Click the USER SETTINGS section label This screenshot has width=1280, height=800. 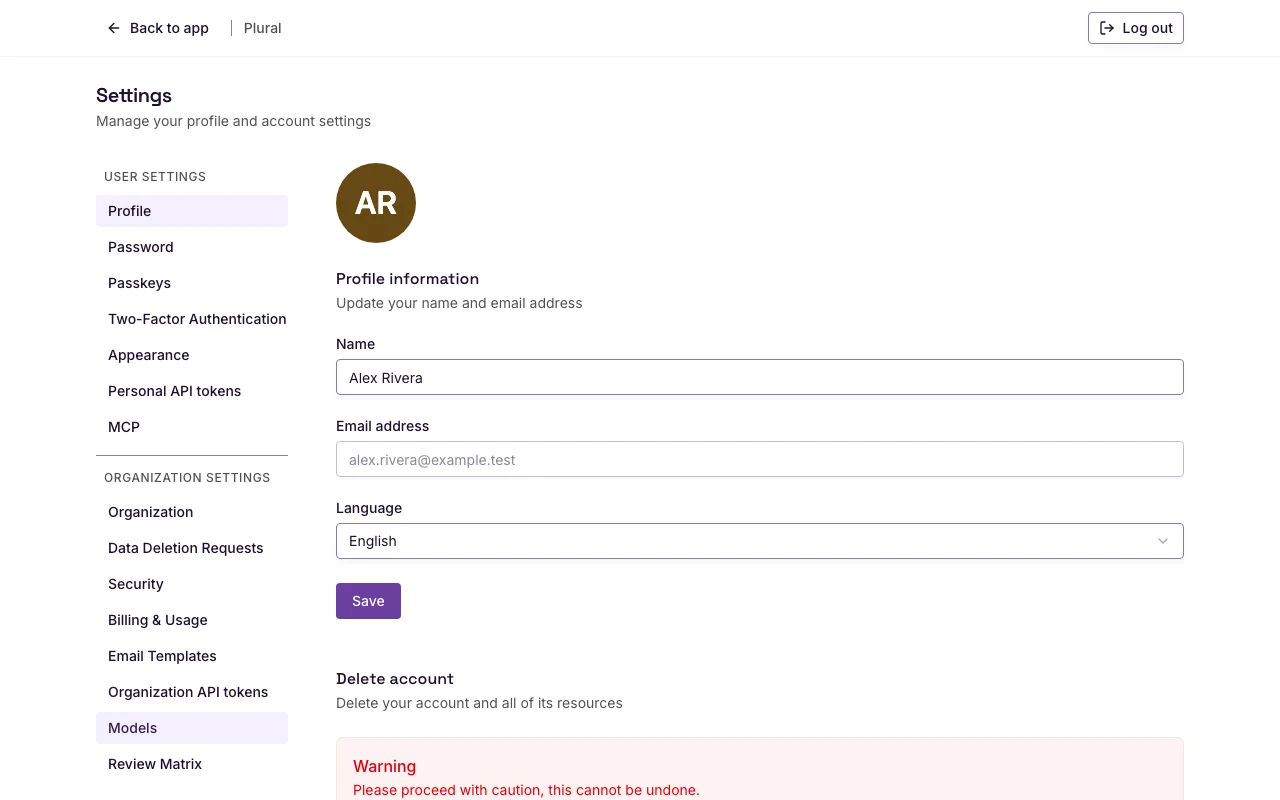[155, 177]
